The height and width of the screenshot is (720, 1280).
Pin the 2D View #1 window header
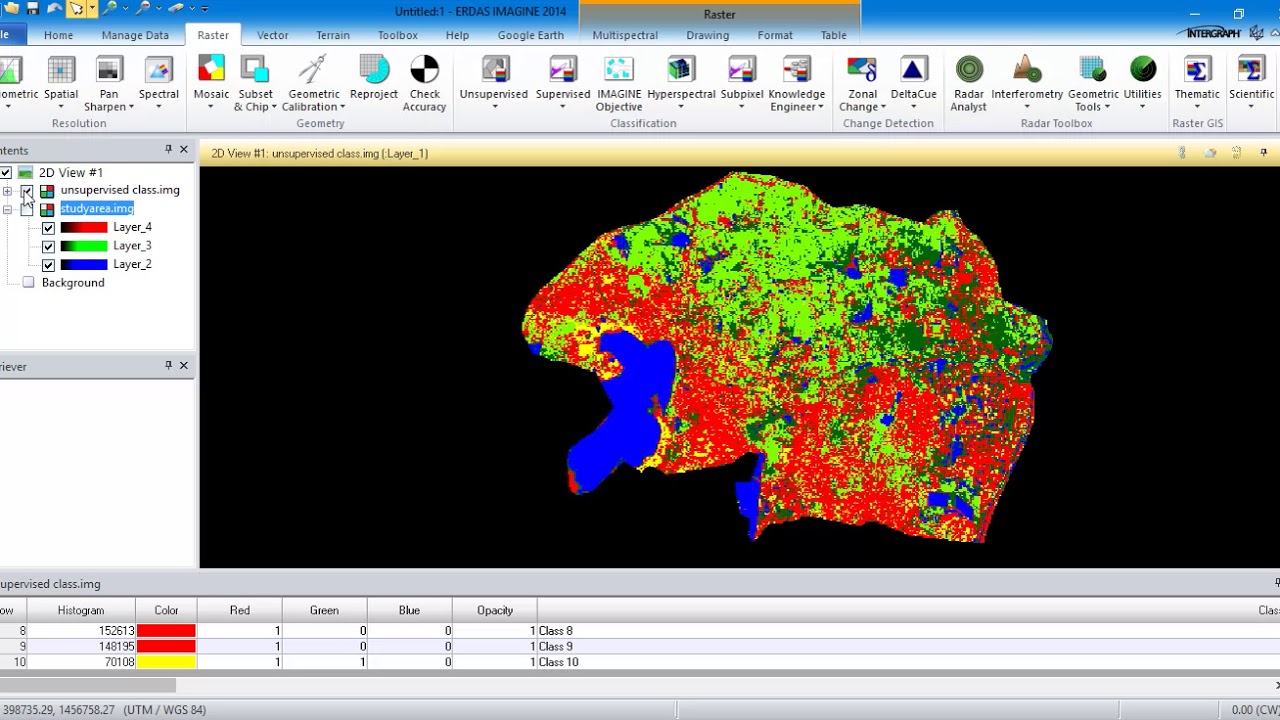[1264, 153]
